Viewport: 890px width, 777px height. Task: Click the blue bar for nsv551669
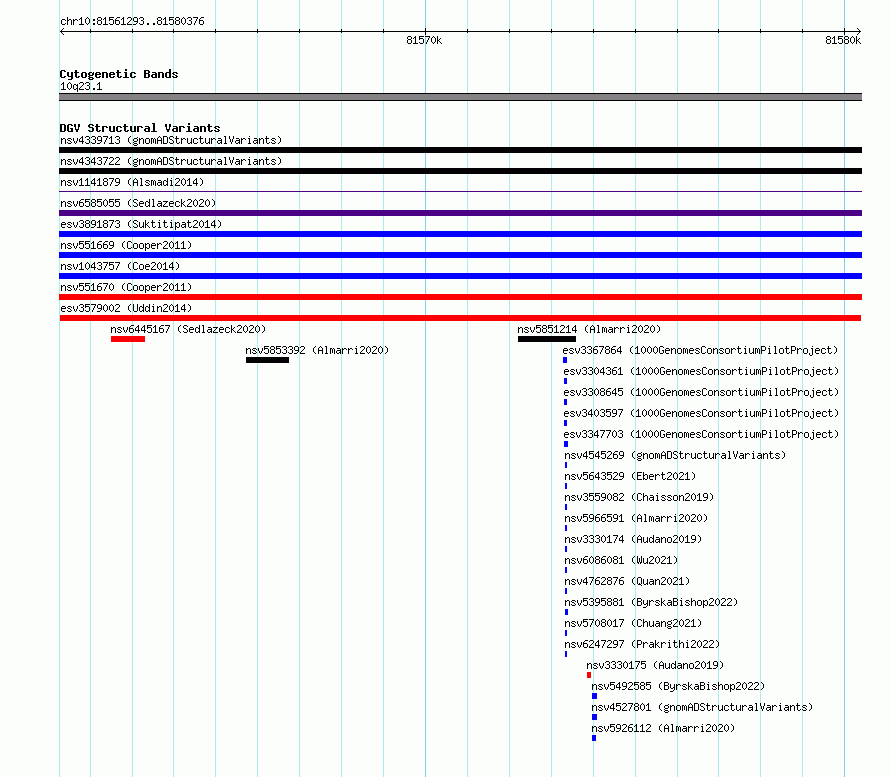[x=460, y=255]
